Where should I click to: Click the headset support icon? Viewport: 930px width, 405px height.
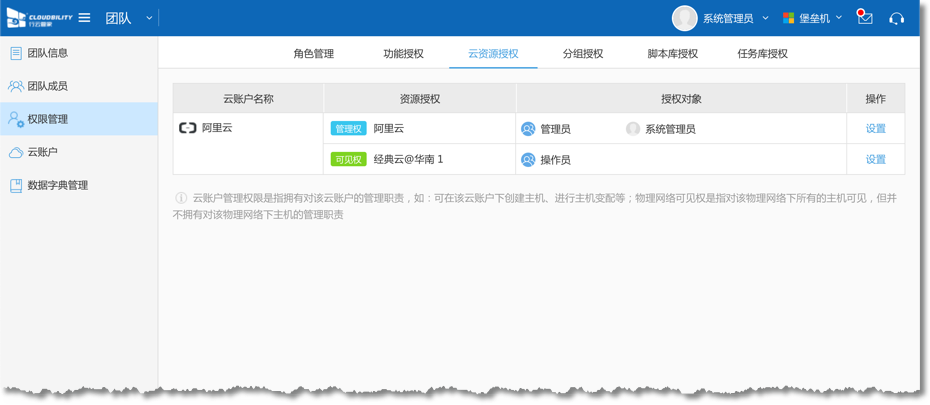pyautogui.click(x=896, y=18)
